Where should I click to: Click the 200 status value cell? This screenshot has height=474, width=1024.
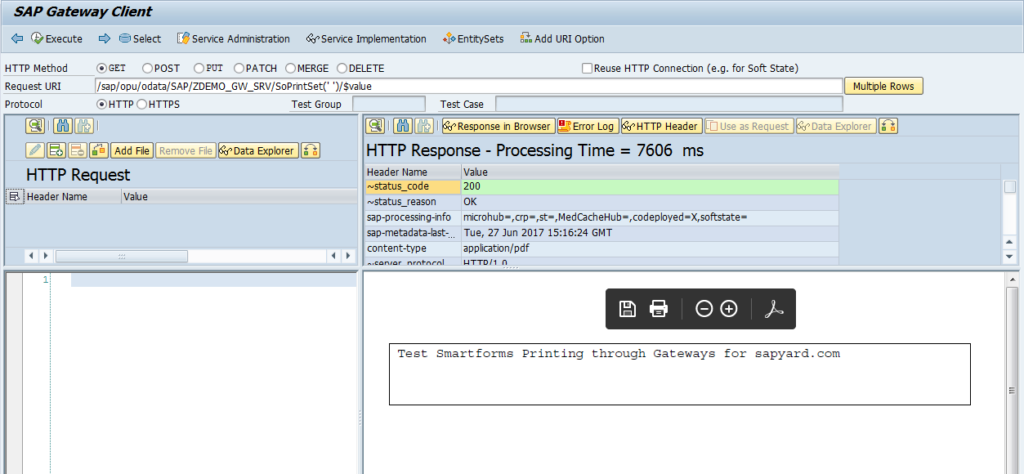(x=650, y=186)
